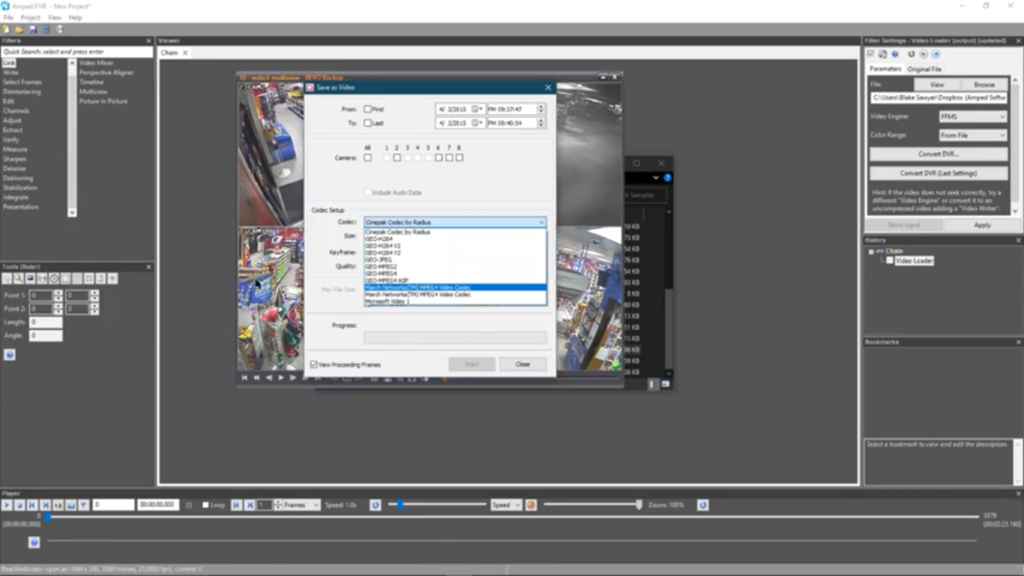Open the View menu
Screen dimensions: 1024x576
54,18
